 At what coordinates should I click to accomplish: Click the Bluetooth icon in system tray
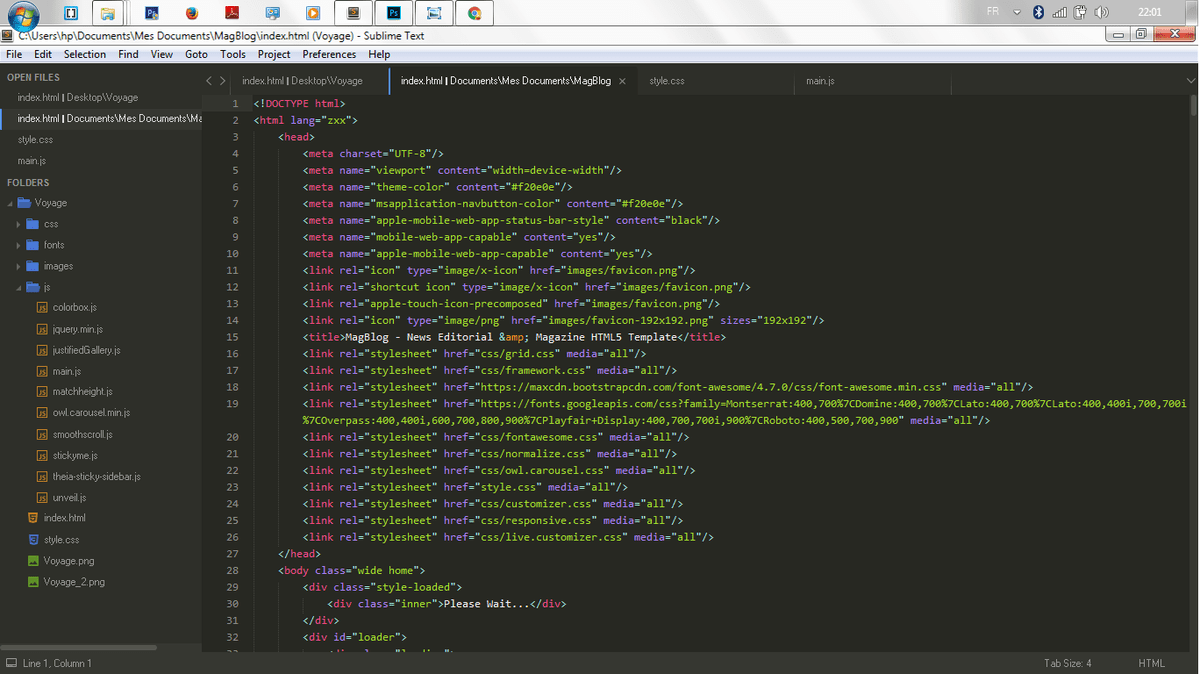click(1038, 13)
